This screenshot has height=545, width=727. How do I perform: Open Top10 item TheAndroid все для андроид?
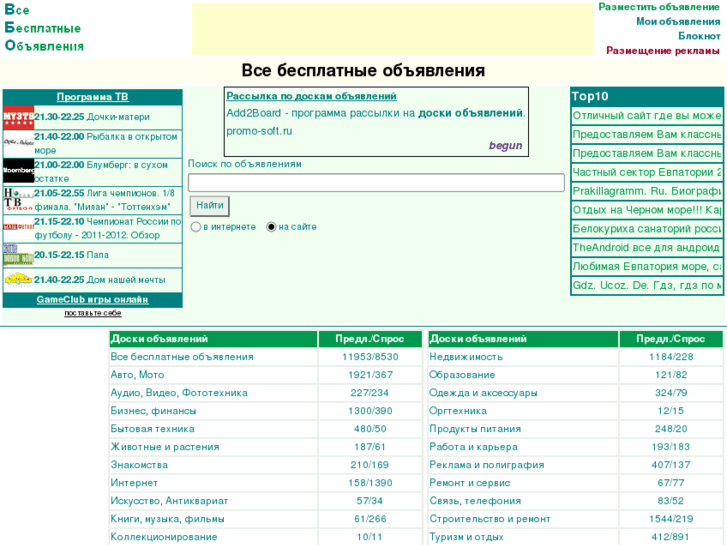(x=647, y=248)
